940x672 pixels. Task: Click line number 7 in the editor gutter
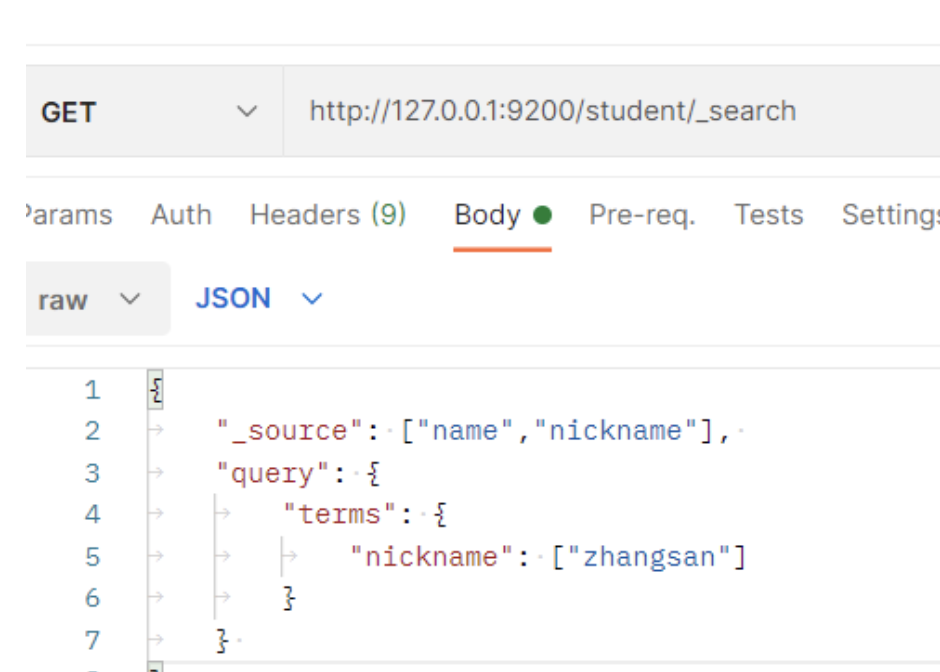[93, 640]
